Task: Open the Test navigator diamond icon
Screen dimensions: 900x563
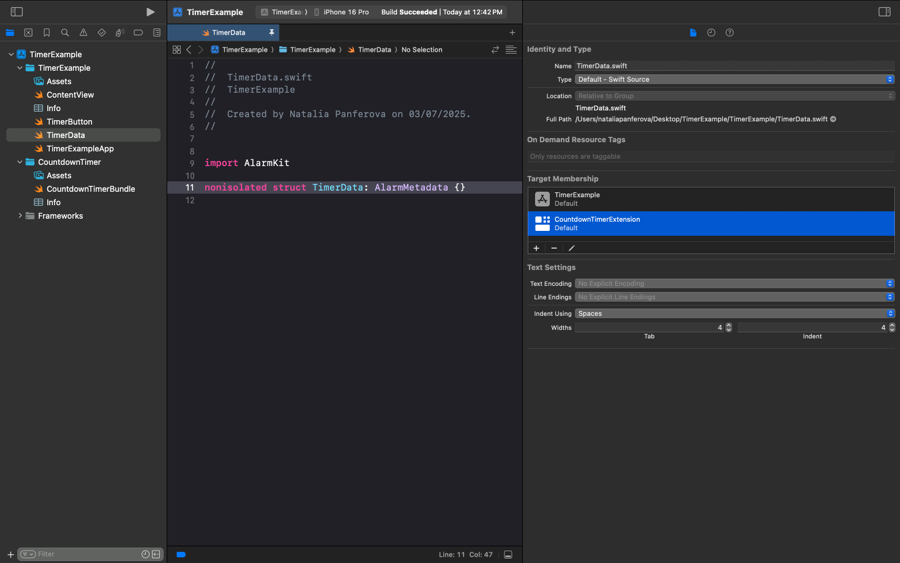Action: tap(102, 33)
